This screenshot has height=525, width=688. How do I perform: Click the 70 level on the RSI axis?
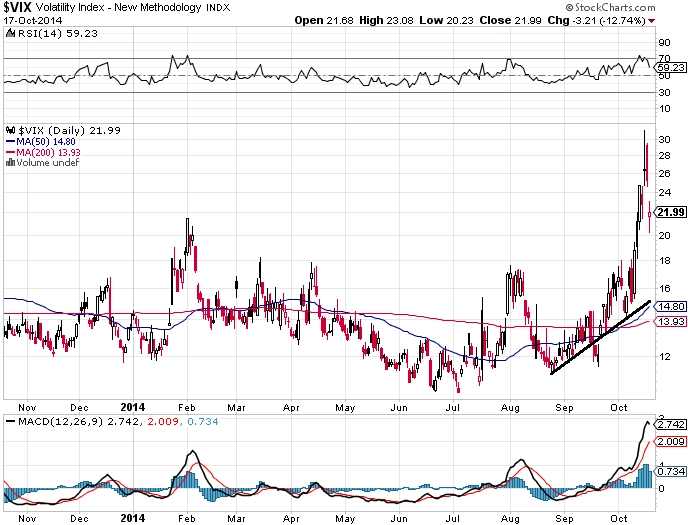[x=664, y=59]
